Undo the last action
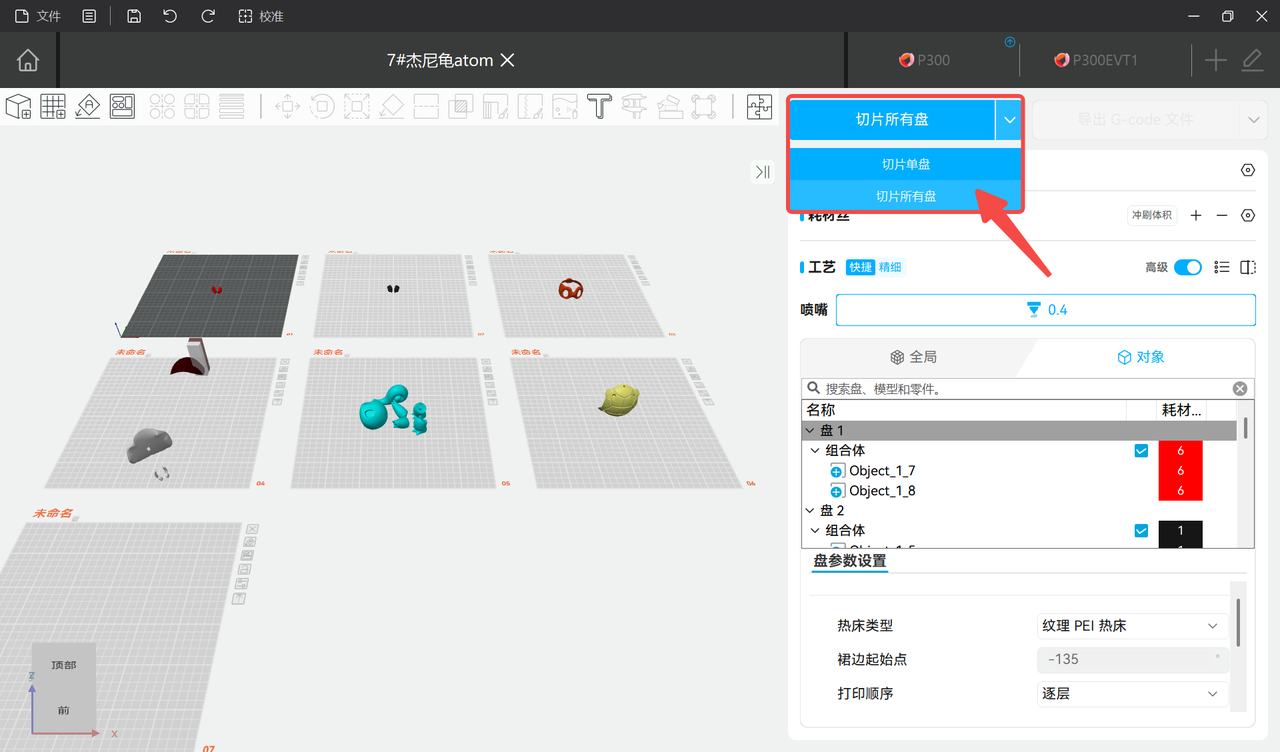Viewport: 1280px width, 752px height. click(170, 16)
